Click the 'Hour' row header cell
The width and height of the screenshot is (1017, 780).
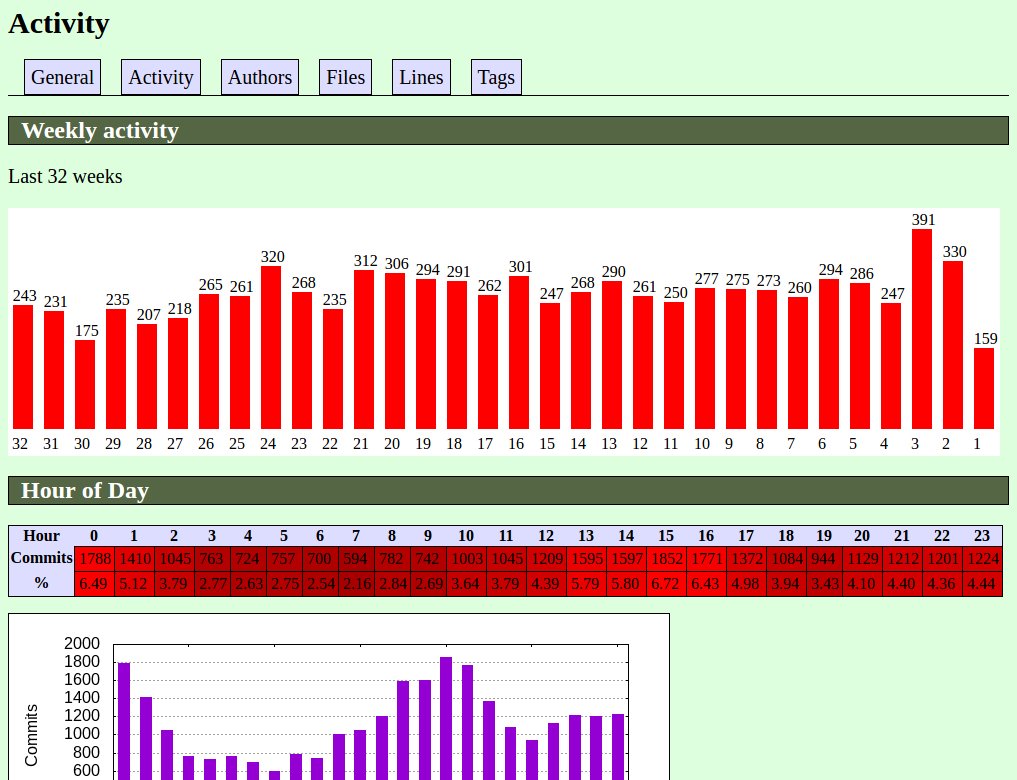[x=42, y=536]
